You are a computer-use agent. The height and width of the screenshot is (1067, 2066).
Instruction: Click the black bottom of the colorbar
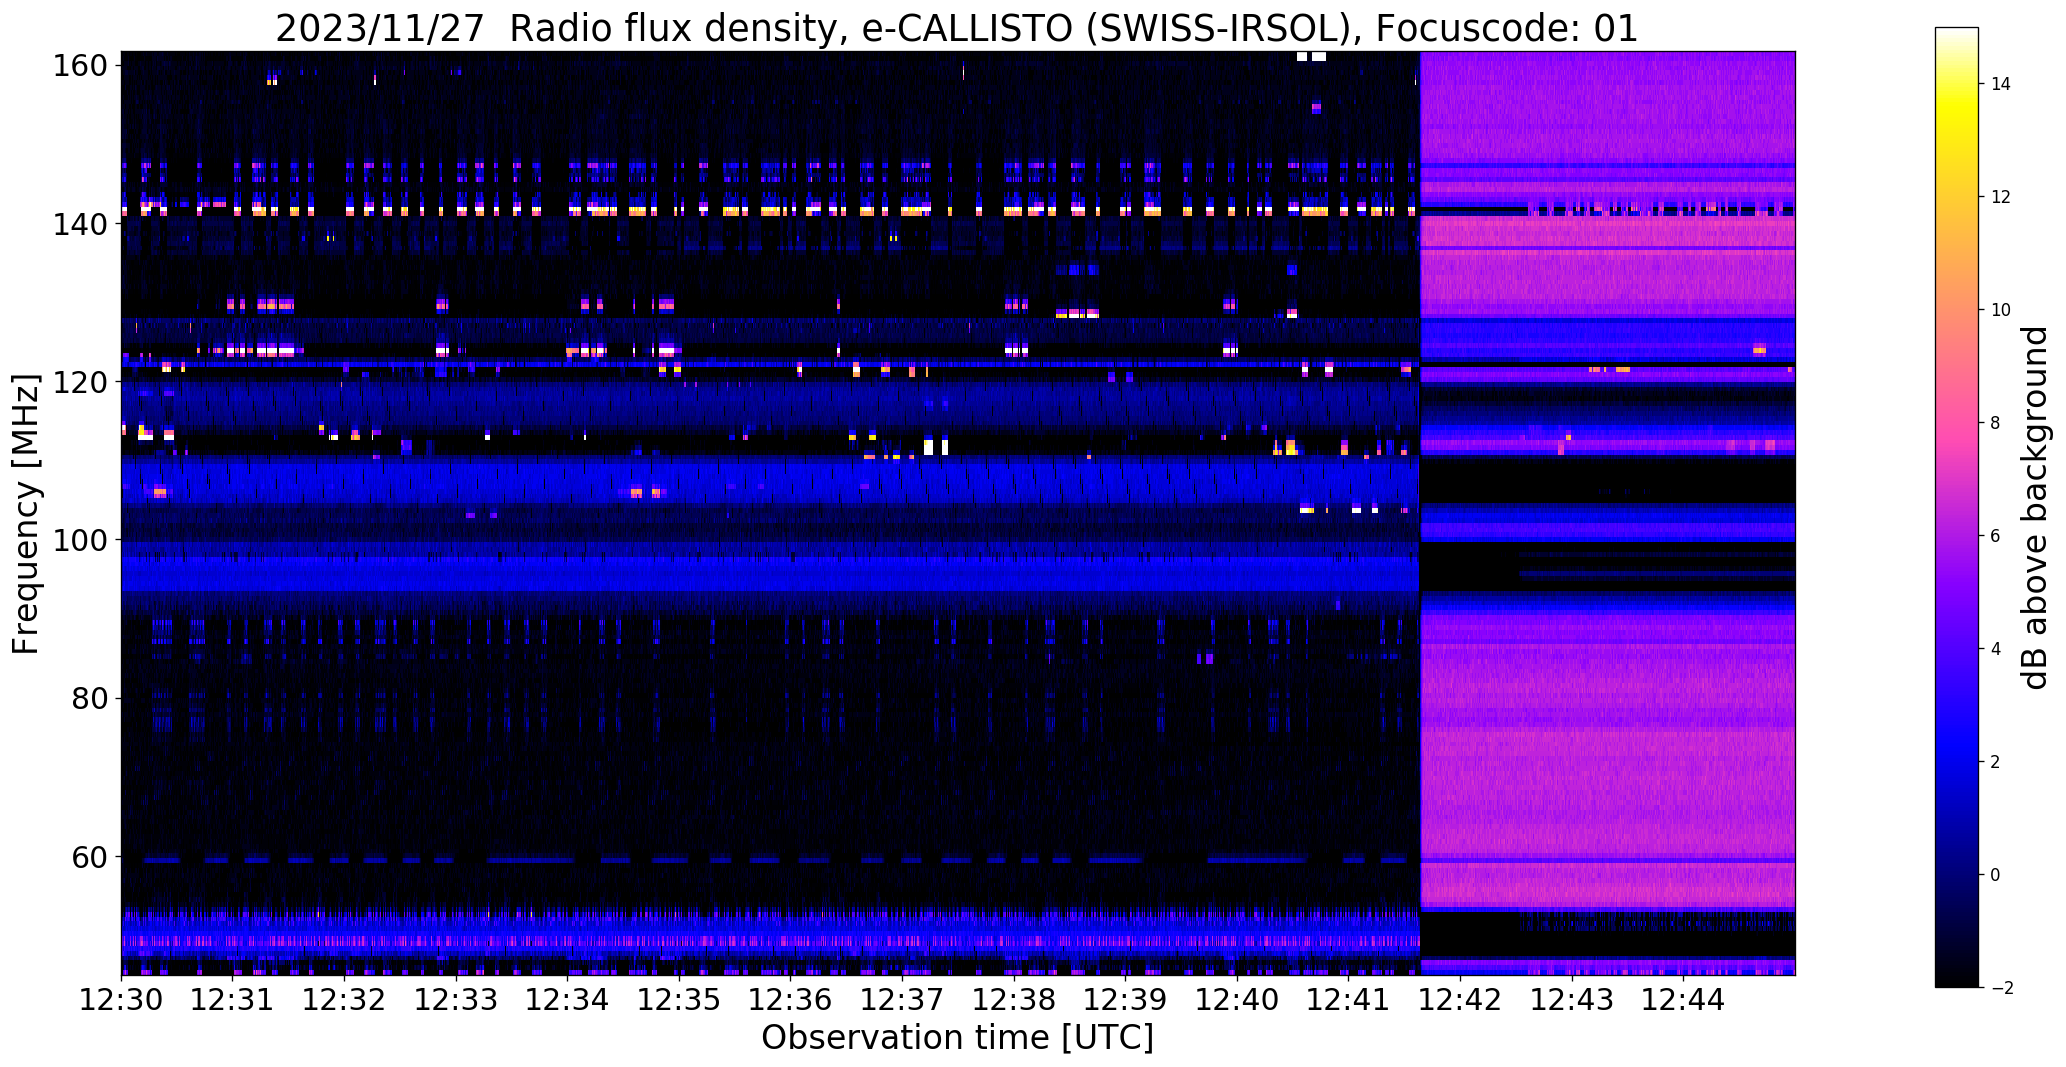[1957, 975]
